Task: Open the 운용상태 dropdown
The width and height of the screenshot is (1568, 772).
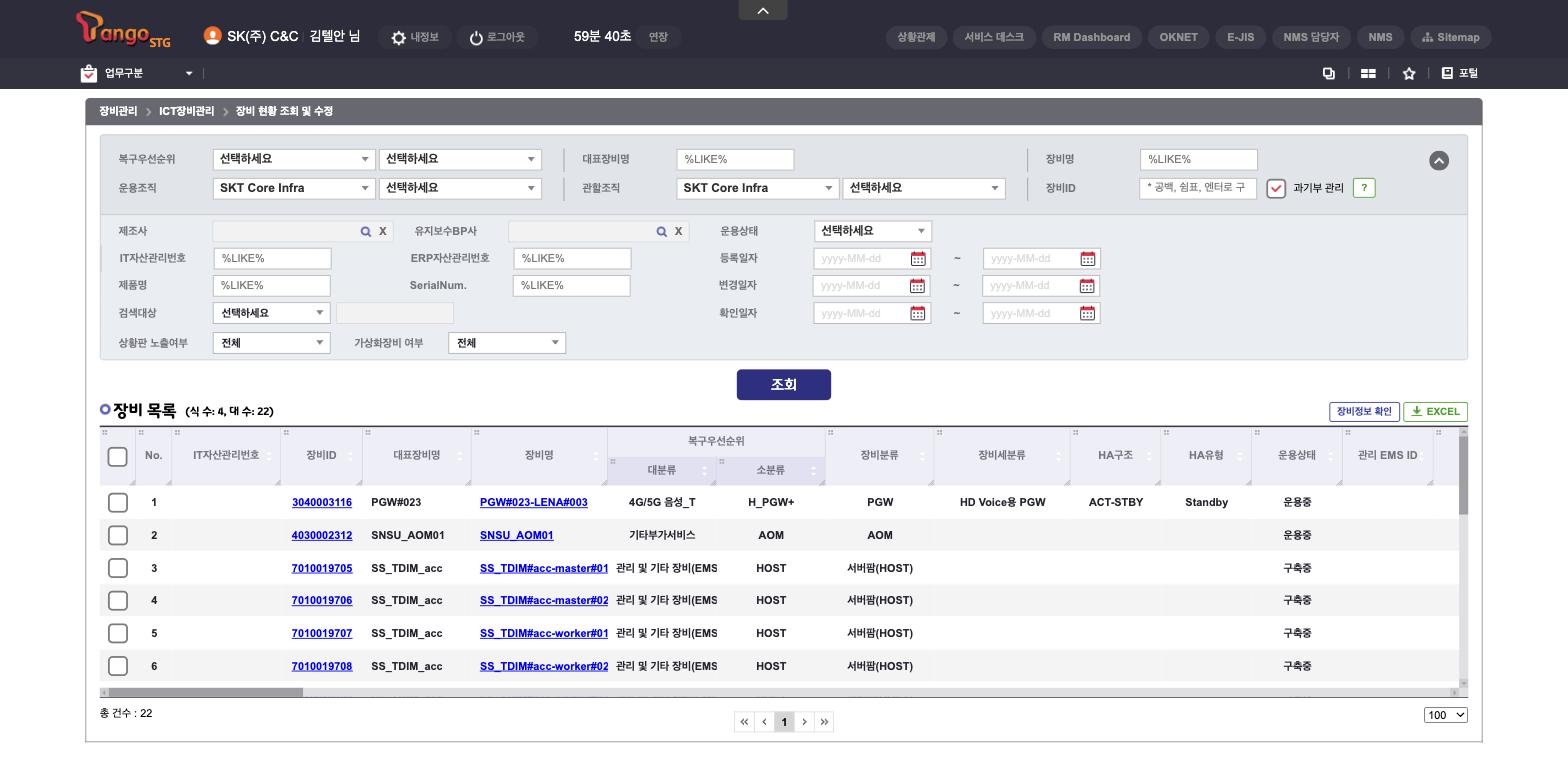Action: (873, 231)
